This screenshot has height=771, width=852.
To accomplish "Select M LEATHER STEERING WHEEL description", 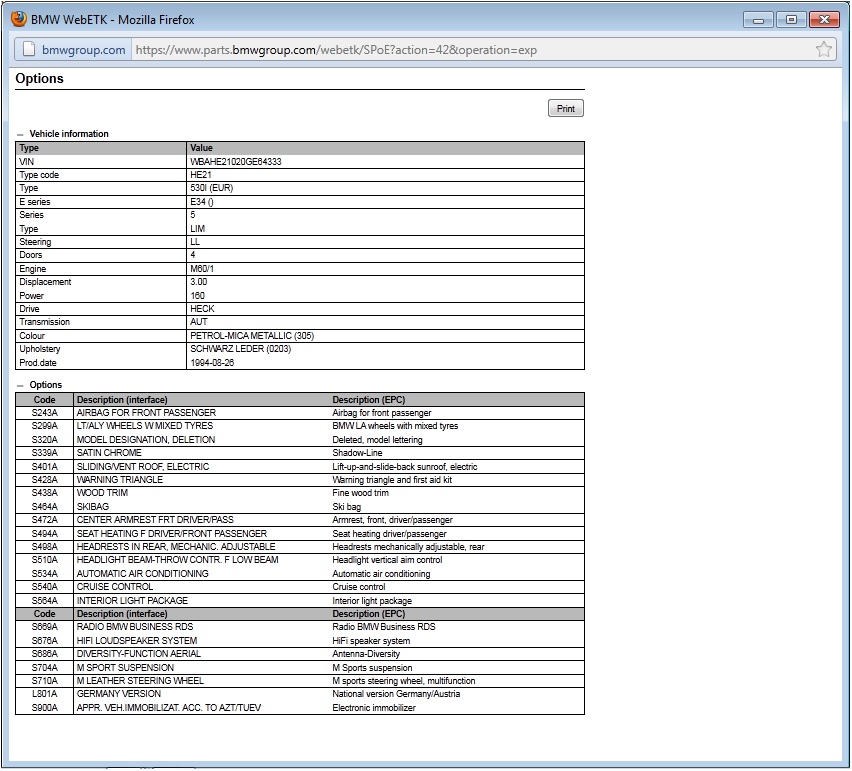I will coord(140,681).
